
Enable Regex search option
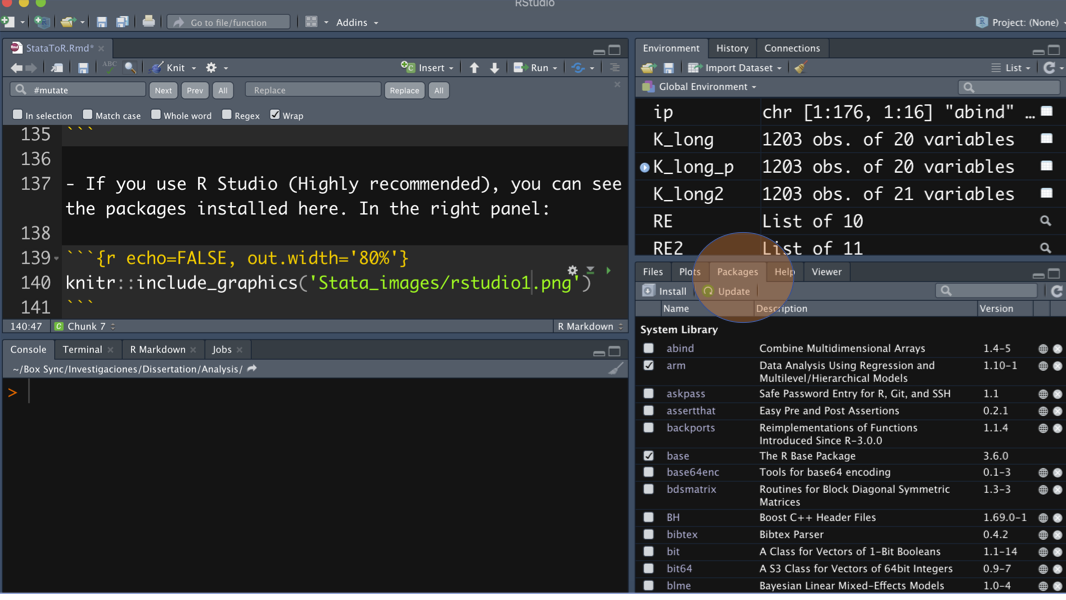point(226,115)
